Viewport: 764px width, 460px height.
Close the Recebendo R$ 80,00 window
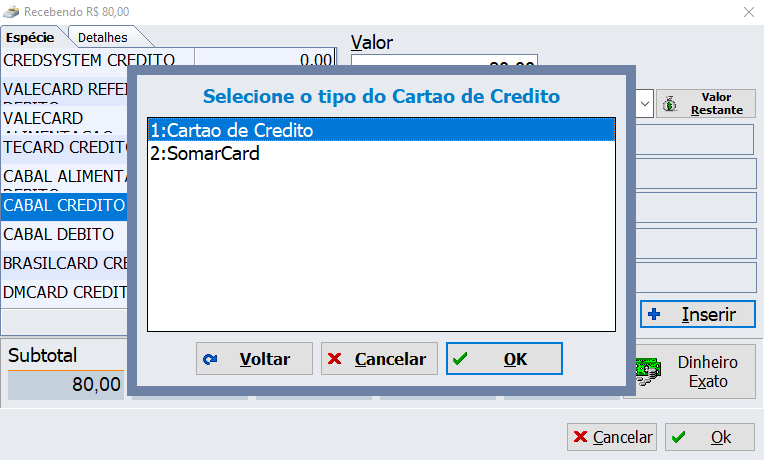point(748,11)
